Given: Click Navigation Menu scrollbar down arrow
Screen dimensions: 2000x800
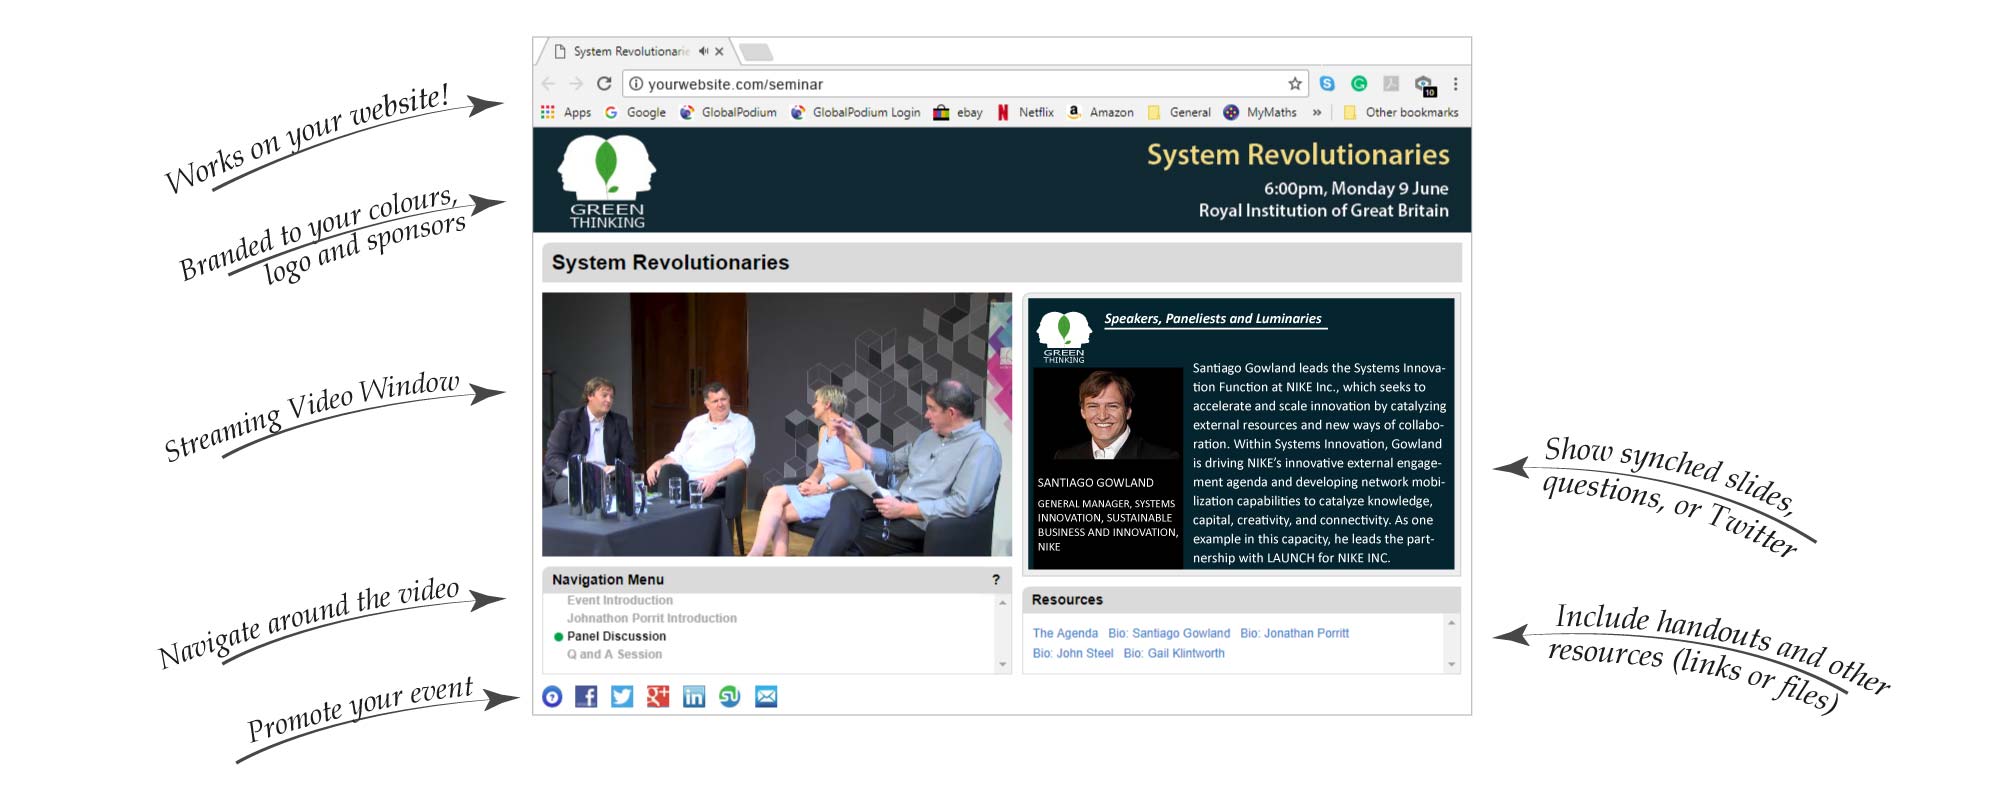Looking at the screenshot, I should coord(1002,664).
